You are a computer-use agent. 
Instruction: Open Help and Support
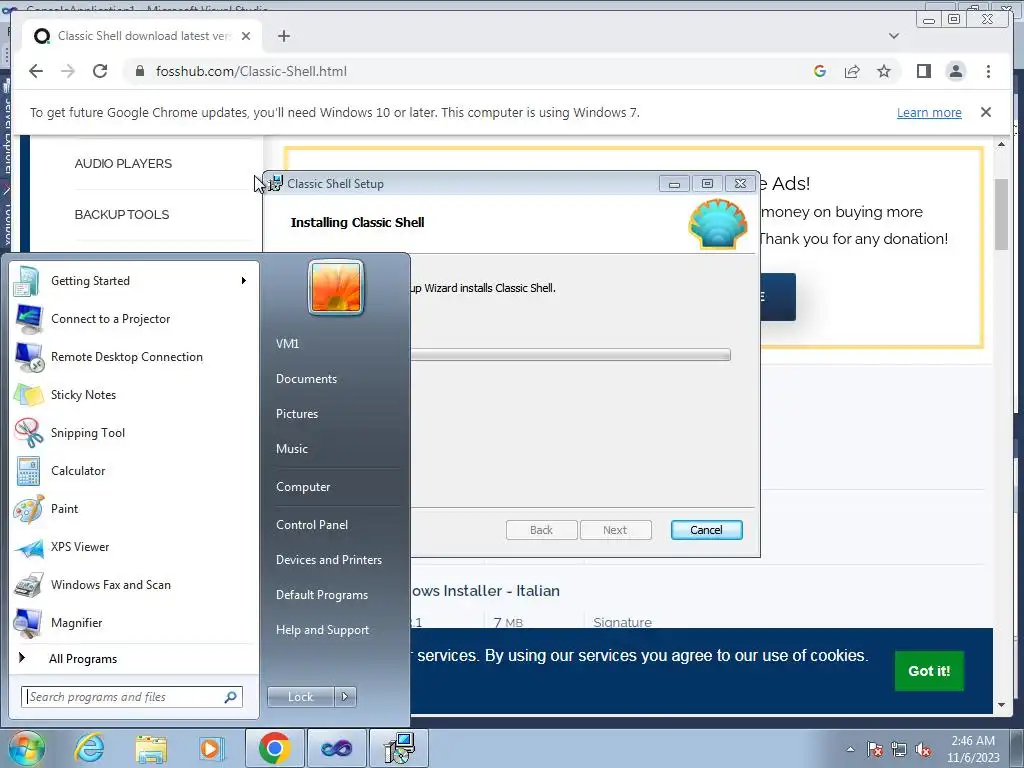[x=323, y=630]
